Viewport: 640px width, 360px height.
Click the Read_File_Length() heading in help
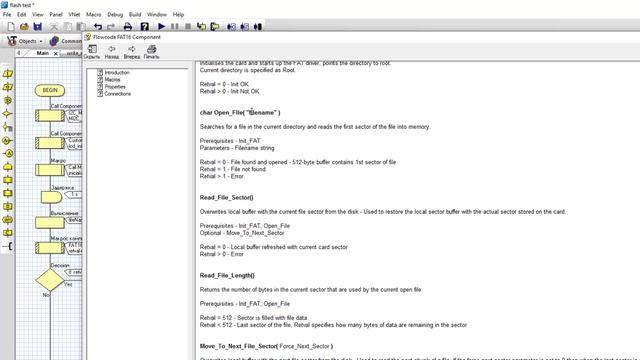coord(227,276)
